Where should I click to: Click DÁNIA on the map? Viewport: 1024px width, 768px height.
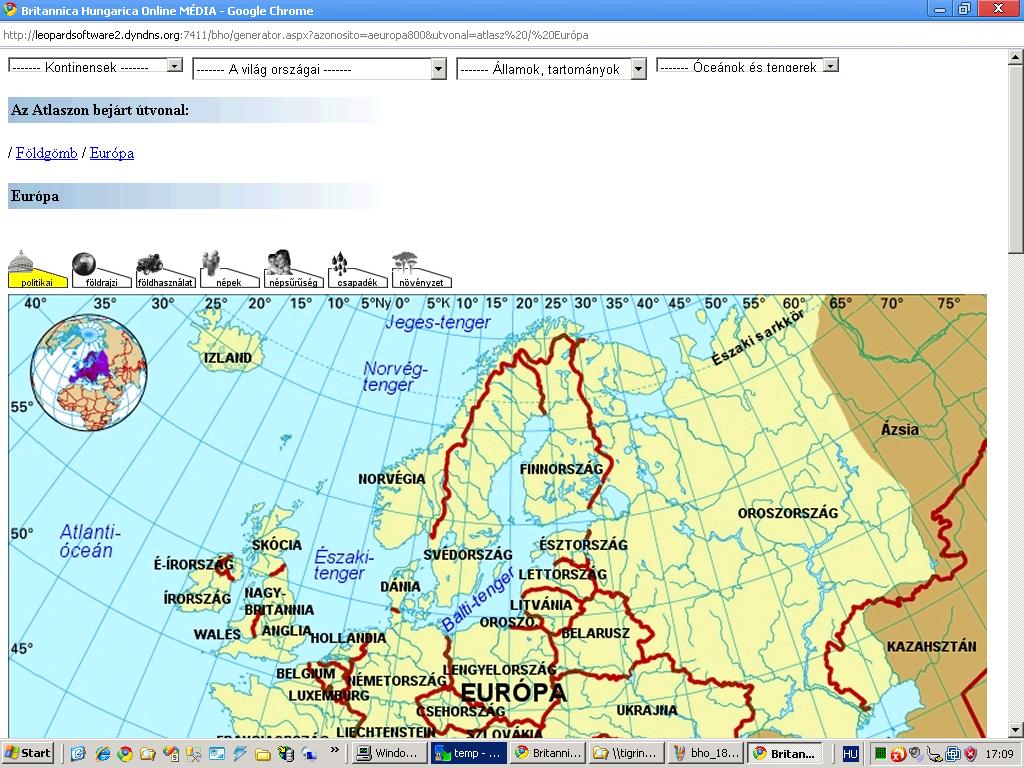(x=400, y=586)
